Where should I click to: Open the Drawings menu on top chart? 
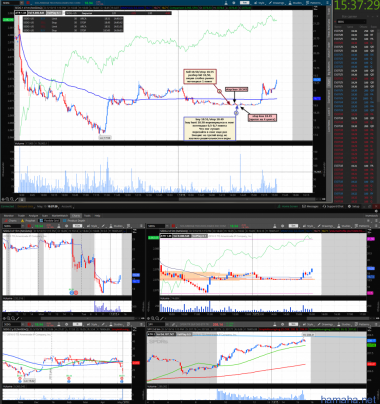coord(277,3)
